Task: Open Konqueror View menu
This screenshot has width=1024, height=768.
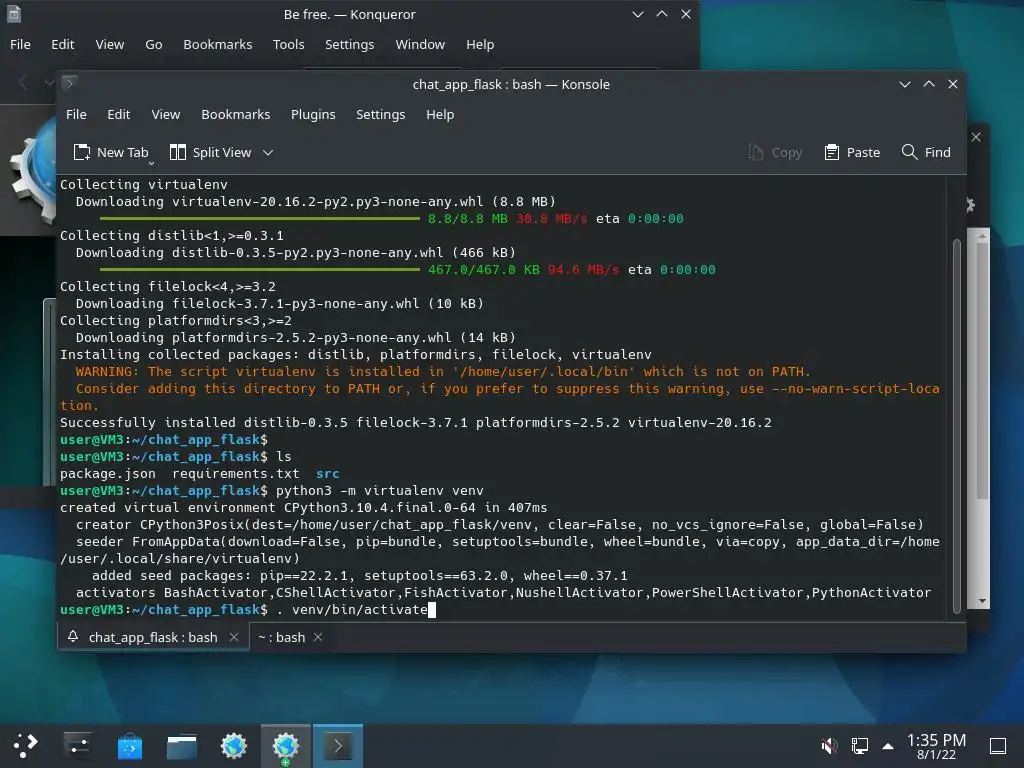Action: tap(110, 44)
